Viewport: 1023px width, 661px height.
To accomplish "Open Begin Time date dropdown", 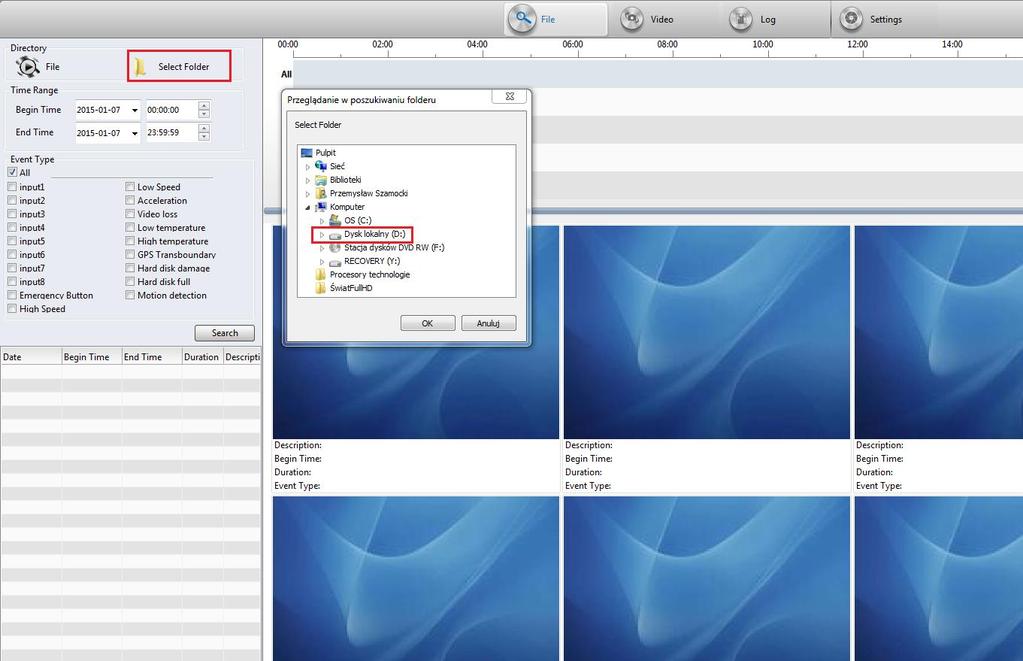I will pyautogui.click(x=134, y=110).
